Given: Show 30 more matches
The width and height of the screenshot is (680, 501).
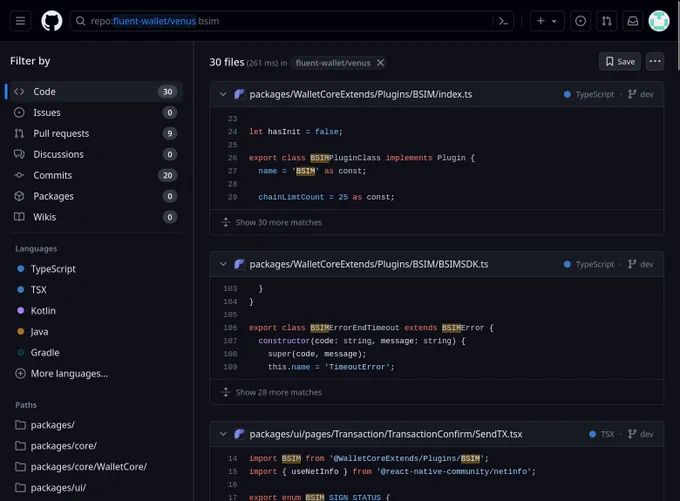Looking at the screenshot, I should [x=278, y=223].
